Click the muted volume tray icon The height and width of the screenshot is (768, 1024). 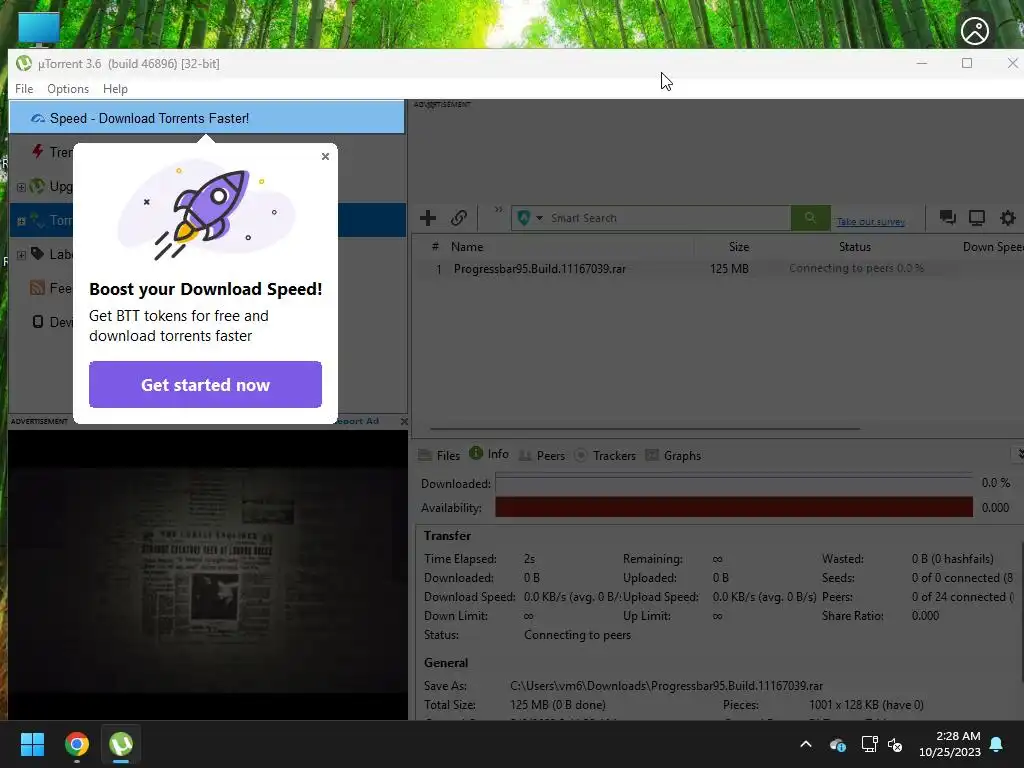coord(895,744)
